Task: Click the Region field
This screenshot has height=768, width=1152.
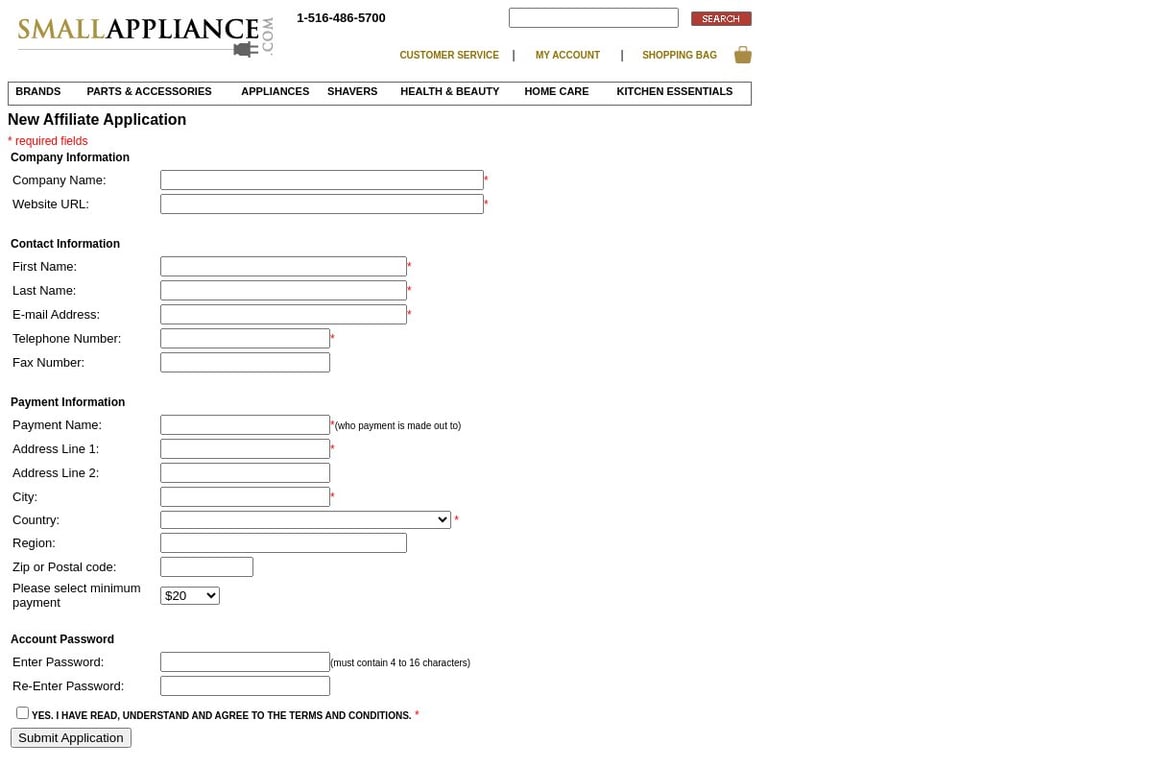Action: click(x=284, y=543)
